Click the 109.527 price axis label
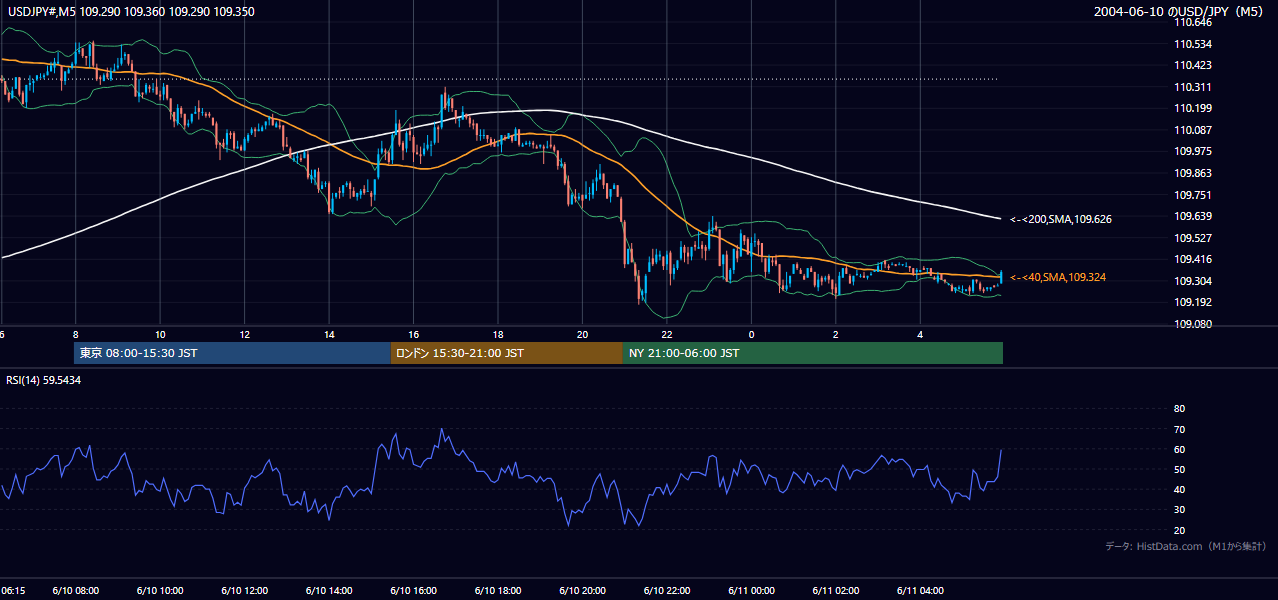This screenshot has height=600, width=1278. 1192,238
